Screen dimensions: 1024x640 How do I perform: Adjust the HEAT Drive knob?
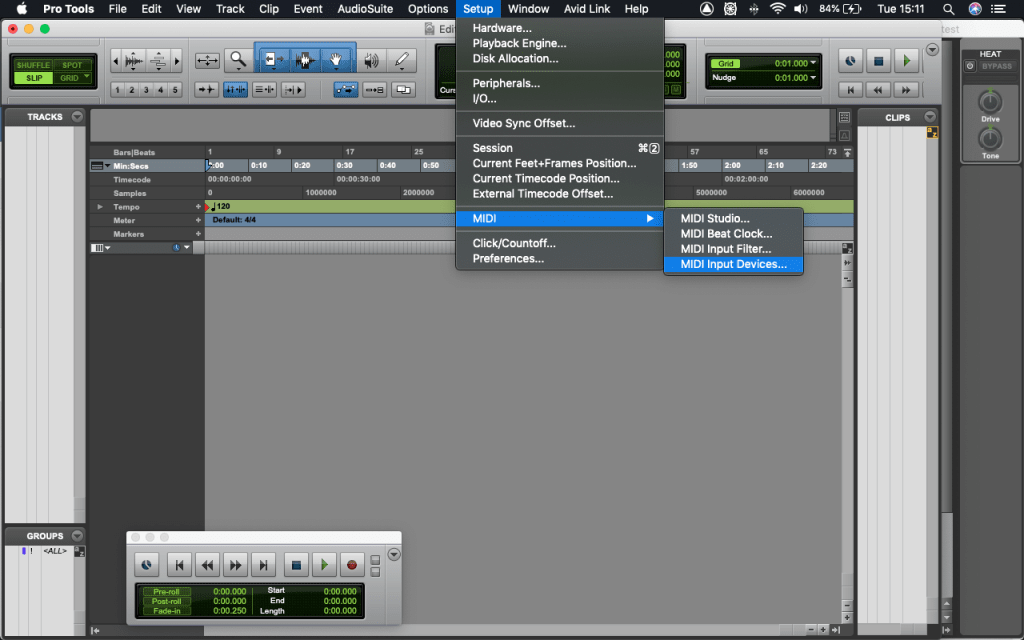[990, 103]
